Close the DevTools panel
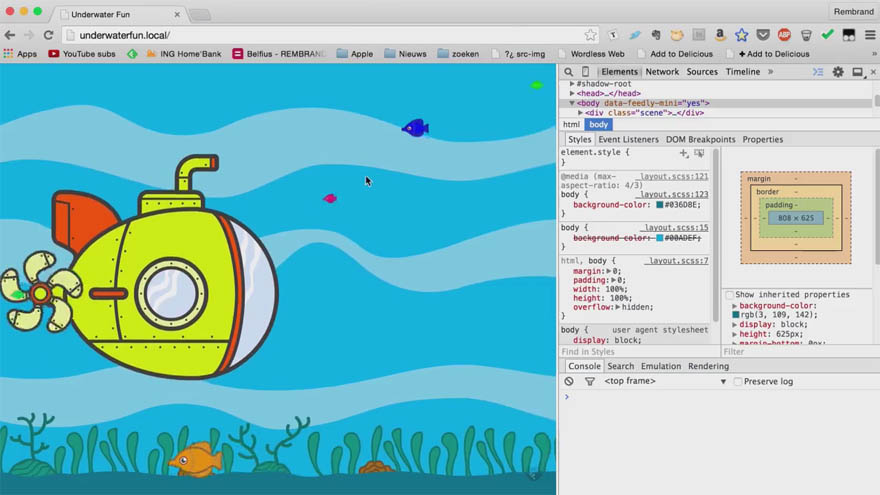The width and height of the screenshot is (880, 495). [873, 72]
